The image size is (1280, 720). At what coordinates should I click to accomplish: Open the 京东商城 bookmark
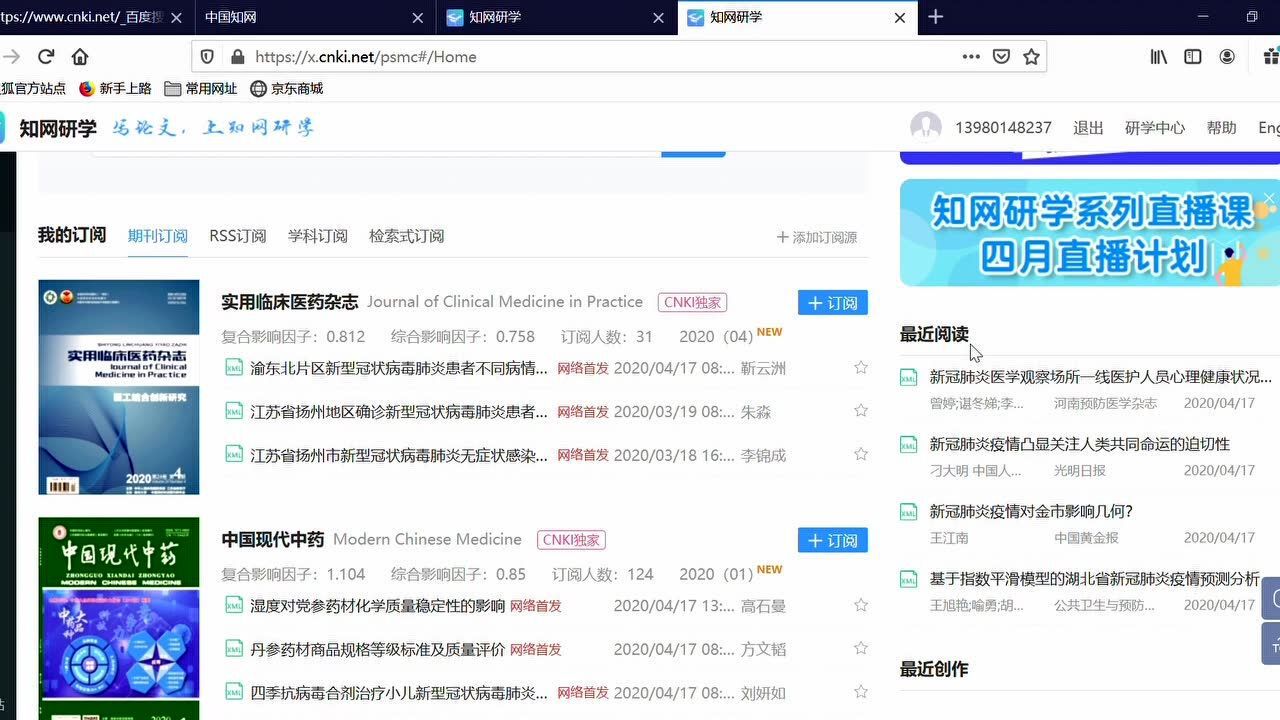click(x=287, y=88)
